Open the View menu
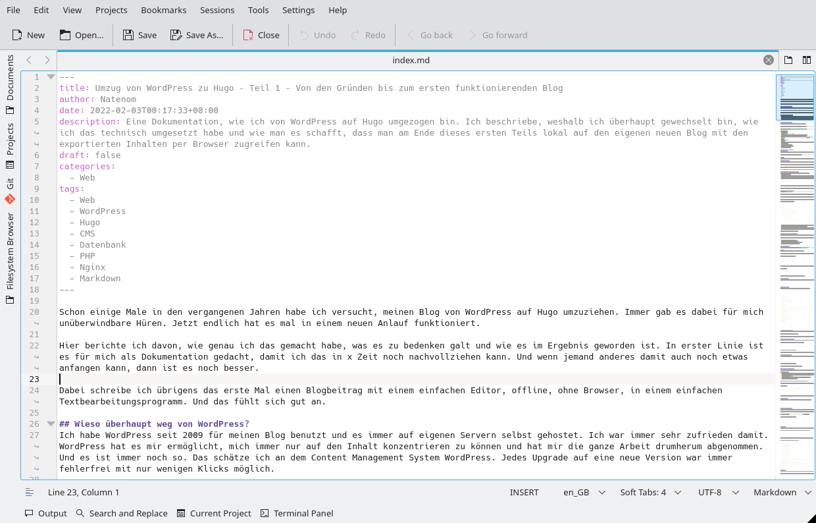This screenshot has width=816, height=523. tap(72, 10)
